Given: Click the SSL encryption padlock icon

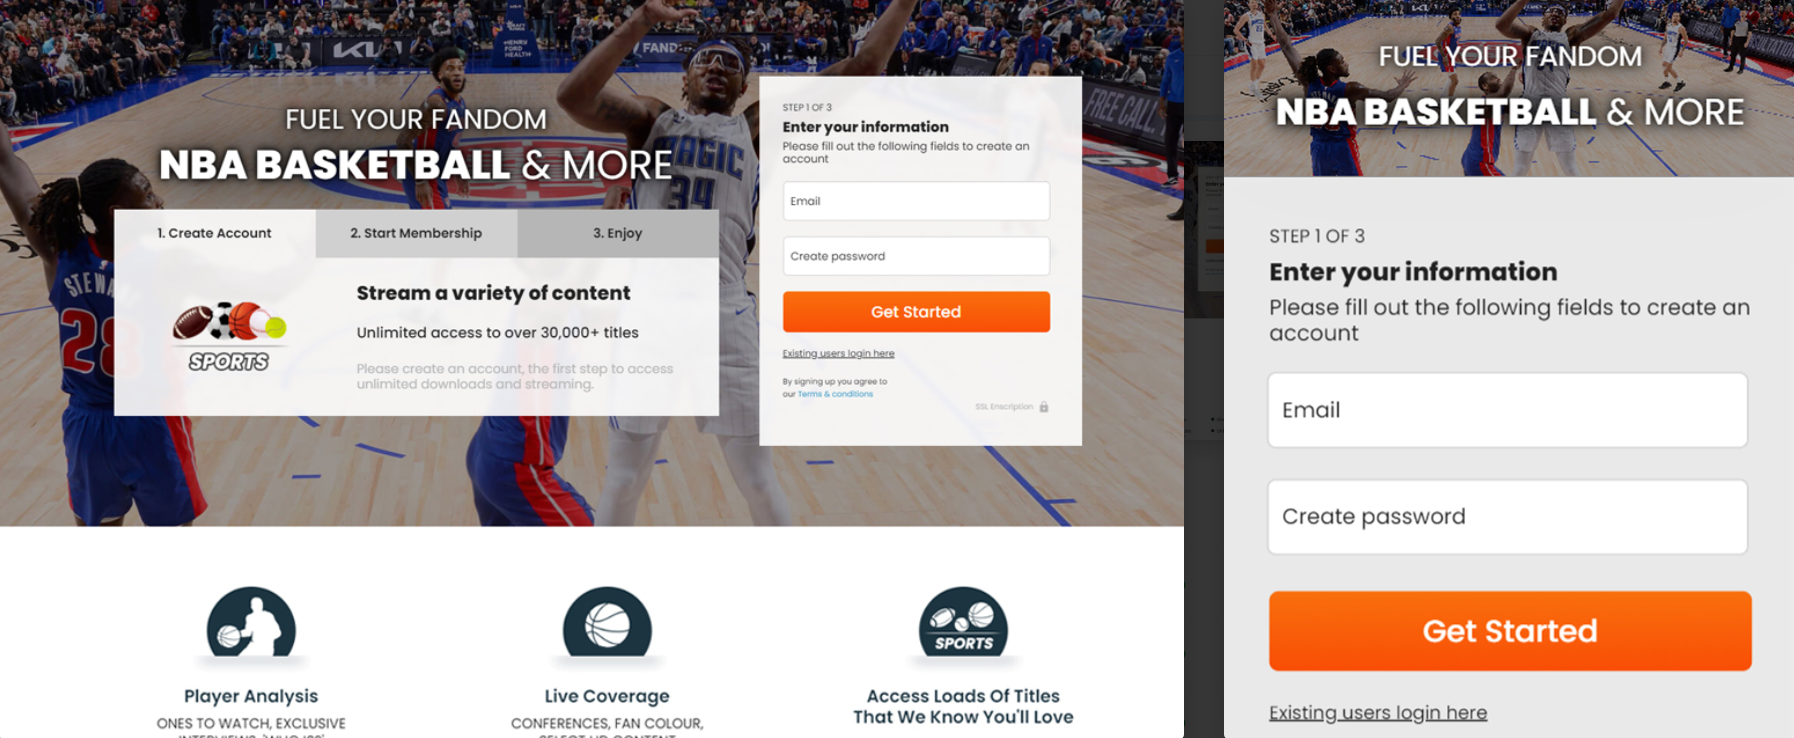Looking at the screenshot, I should click(x=1044, y=407).
